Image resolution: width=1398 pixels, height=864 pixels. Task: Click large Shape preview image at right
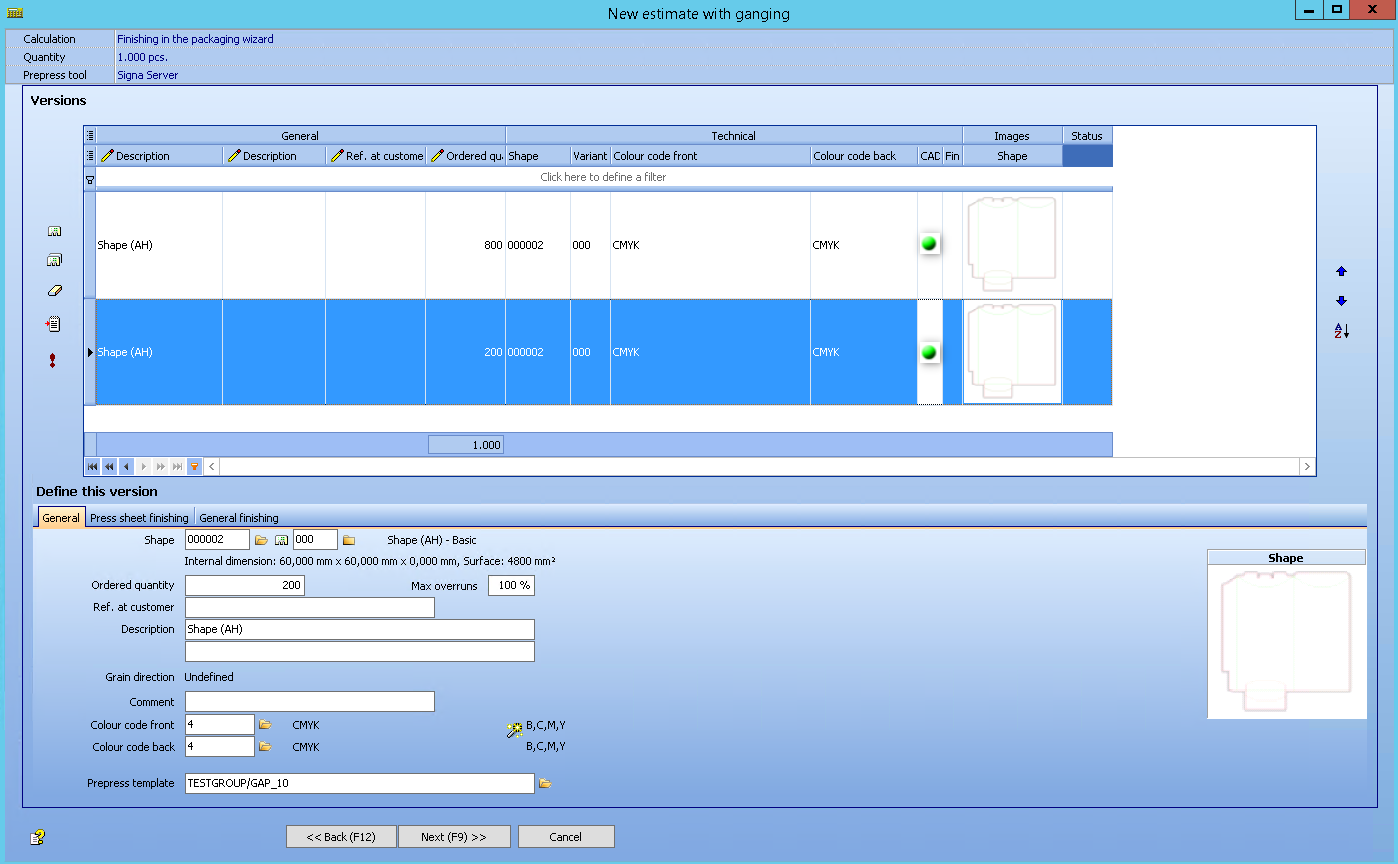1286,642
